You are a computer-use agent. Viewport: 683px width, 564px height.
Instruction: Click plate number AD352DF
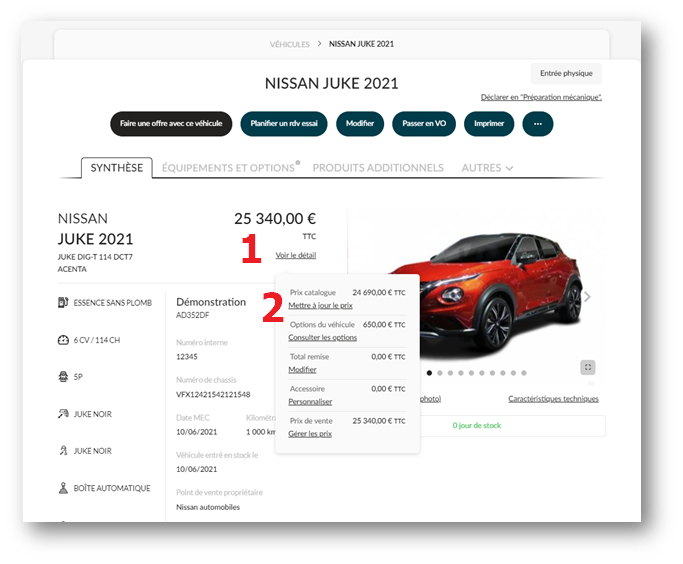pos(193,315)
